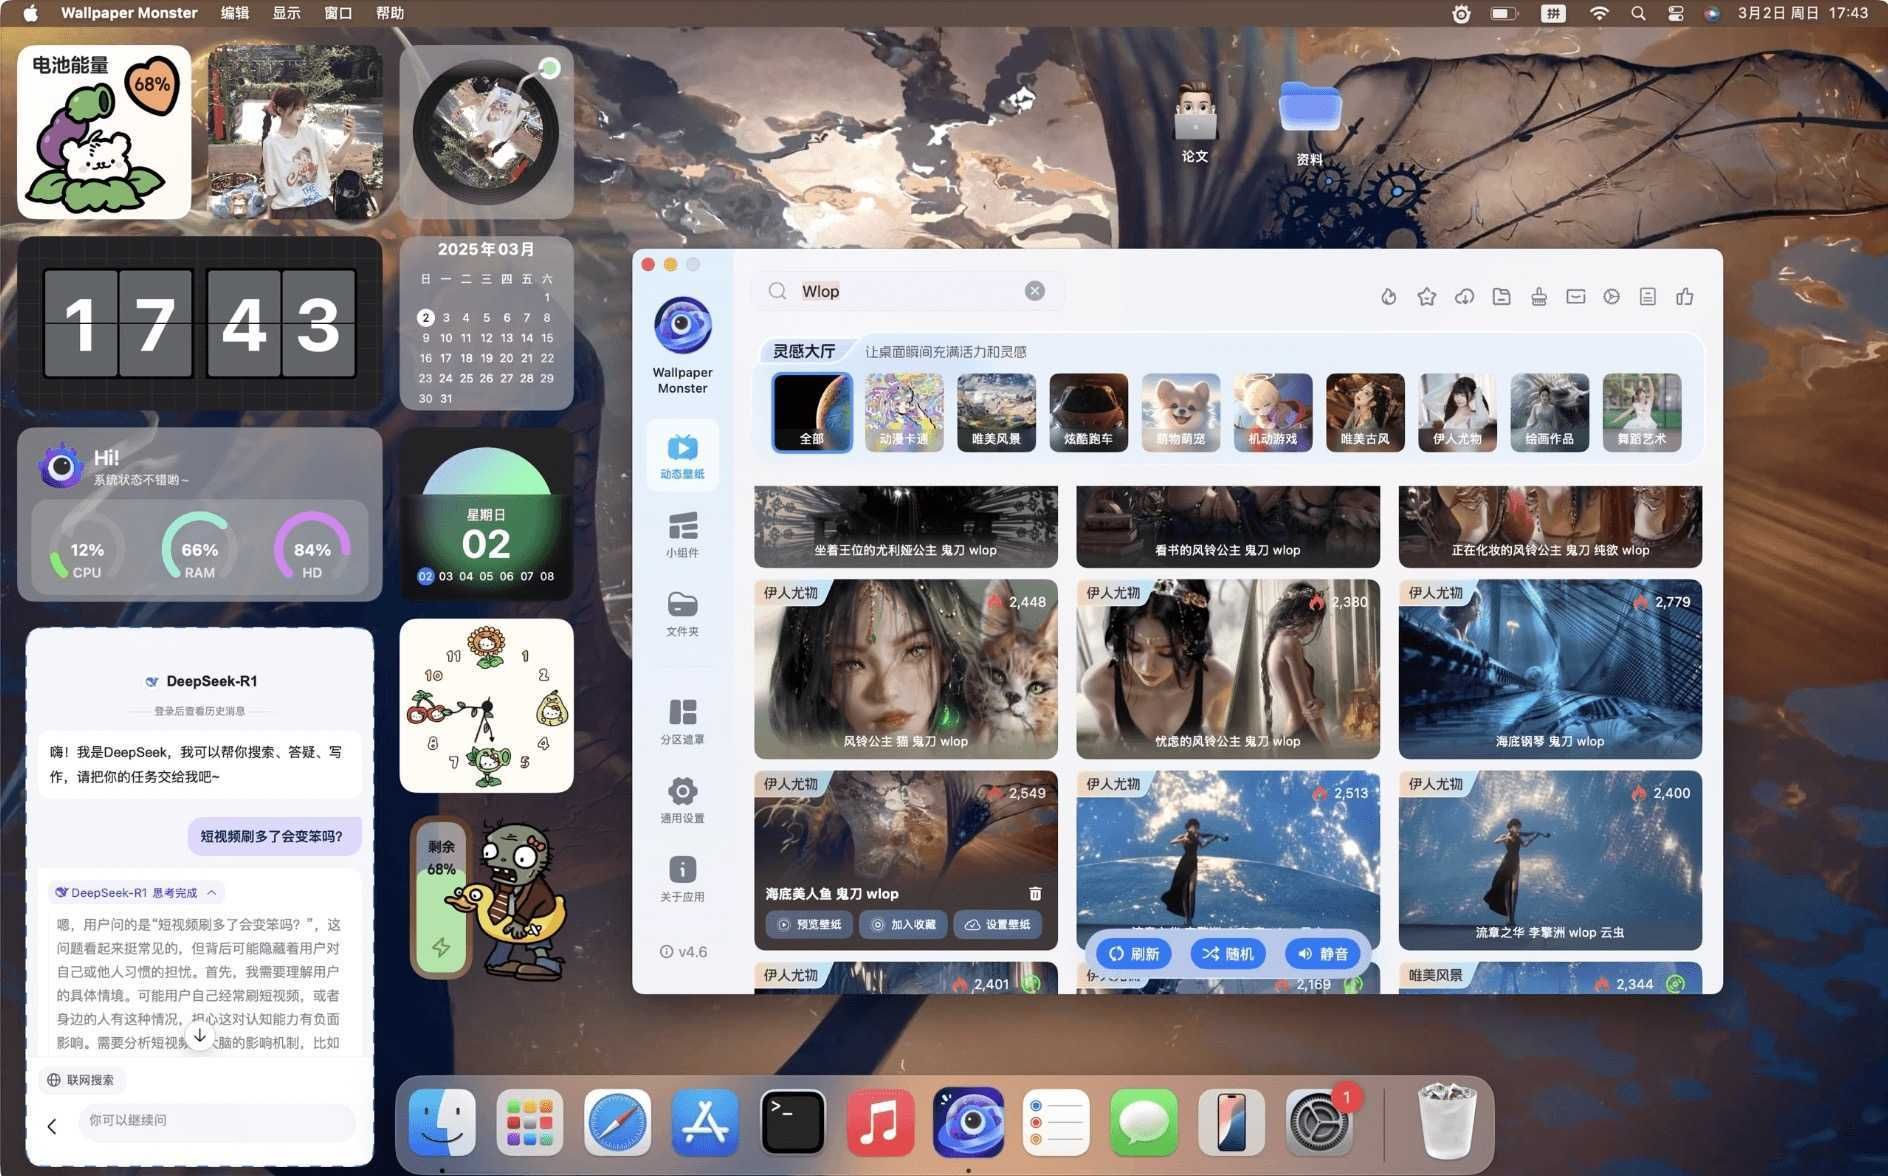This screenshot has height=1176, width=1888.
Task: Click the thumbs-up icon in toolbar
Action: [1685, 297]
